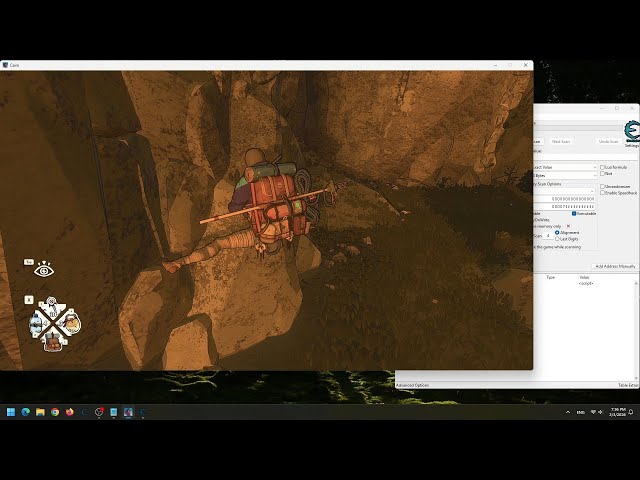This screenshot has width=640, height=480.
Task: Click the Cheat Engine logo Settings icon
Action: (632, 134)
